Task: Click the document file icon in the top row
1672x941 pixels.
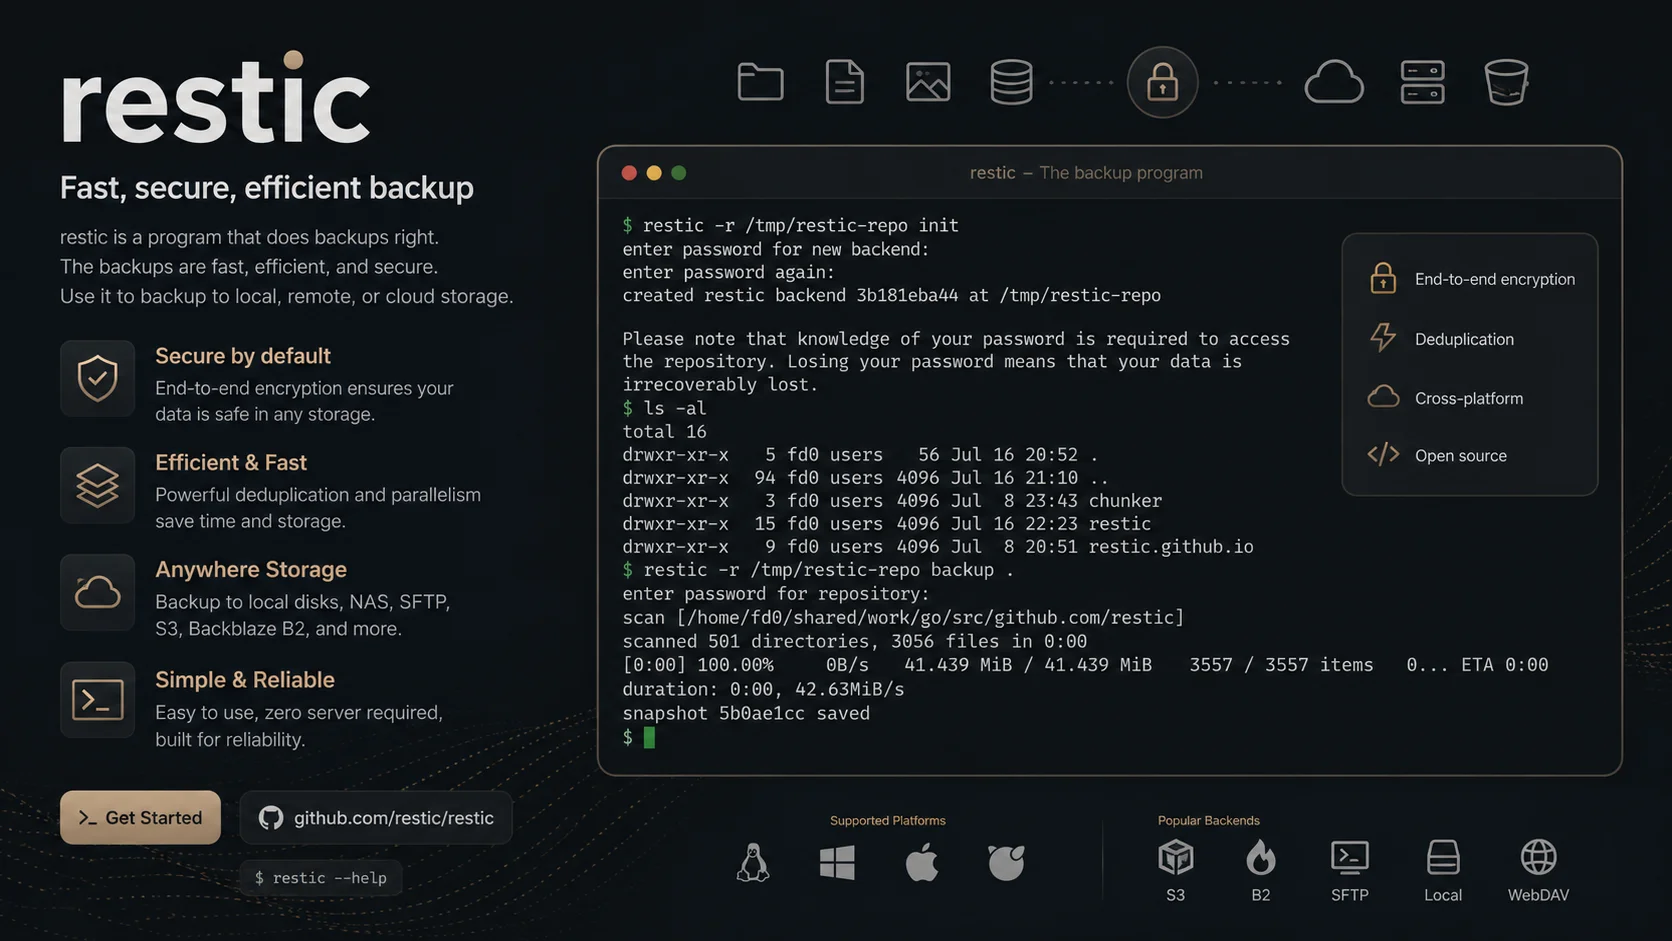Action: coord(845,82)
